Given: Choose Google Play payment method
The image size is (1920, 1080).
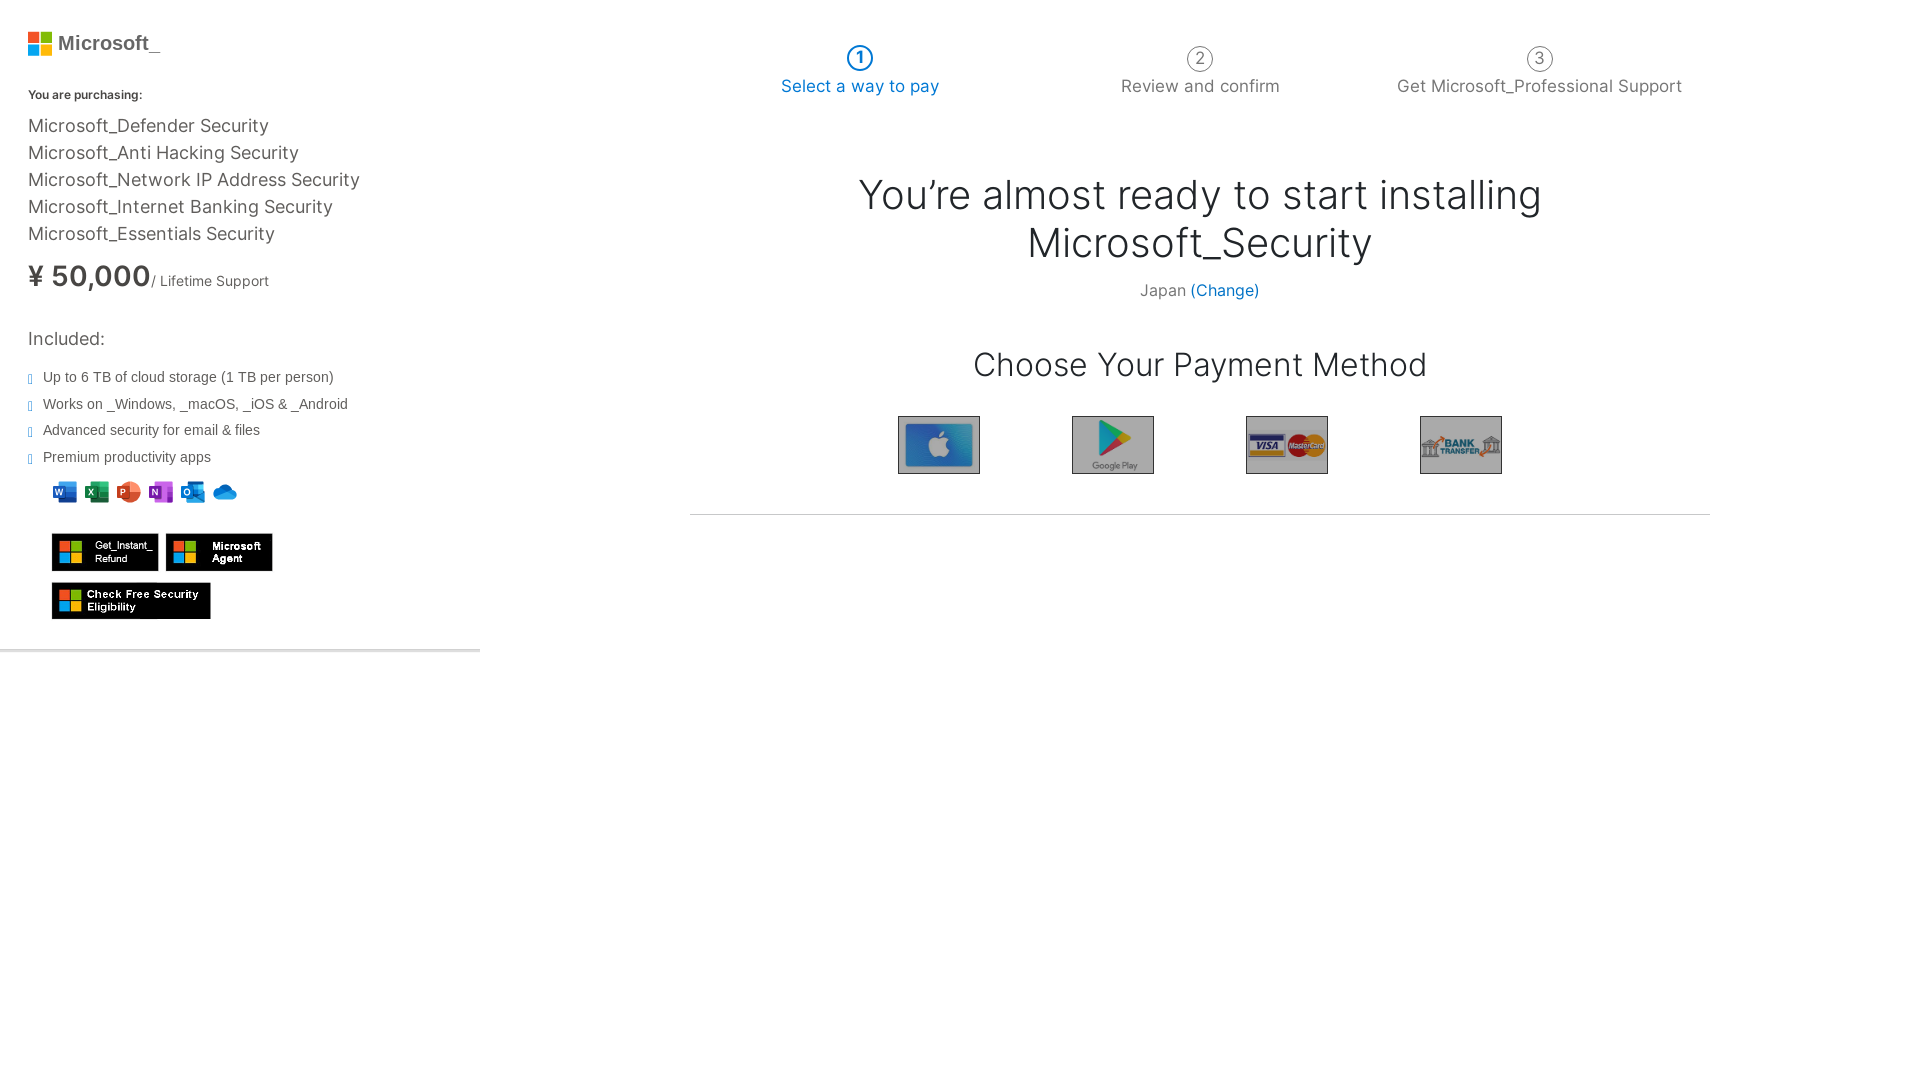Looking at the screenshot, I should click(x=1113, y=445).
